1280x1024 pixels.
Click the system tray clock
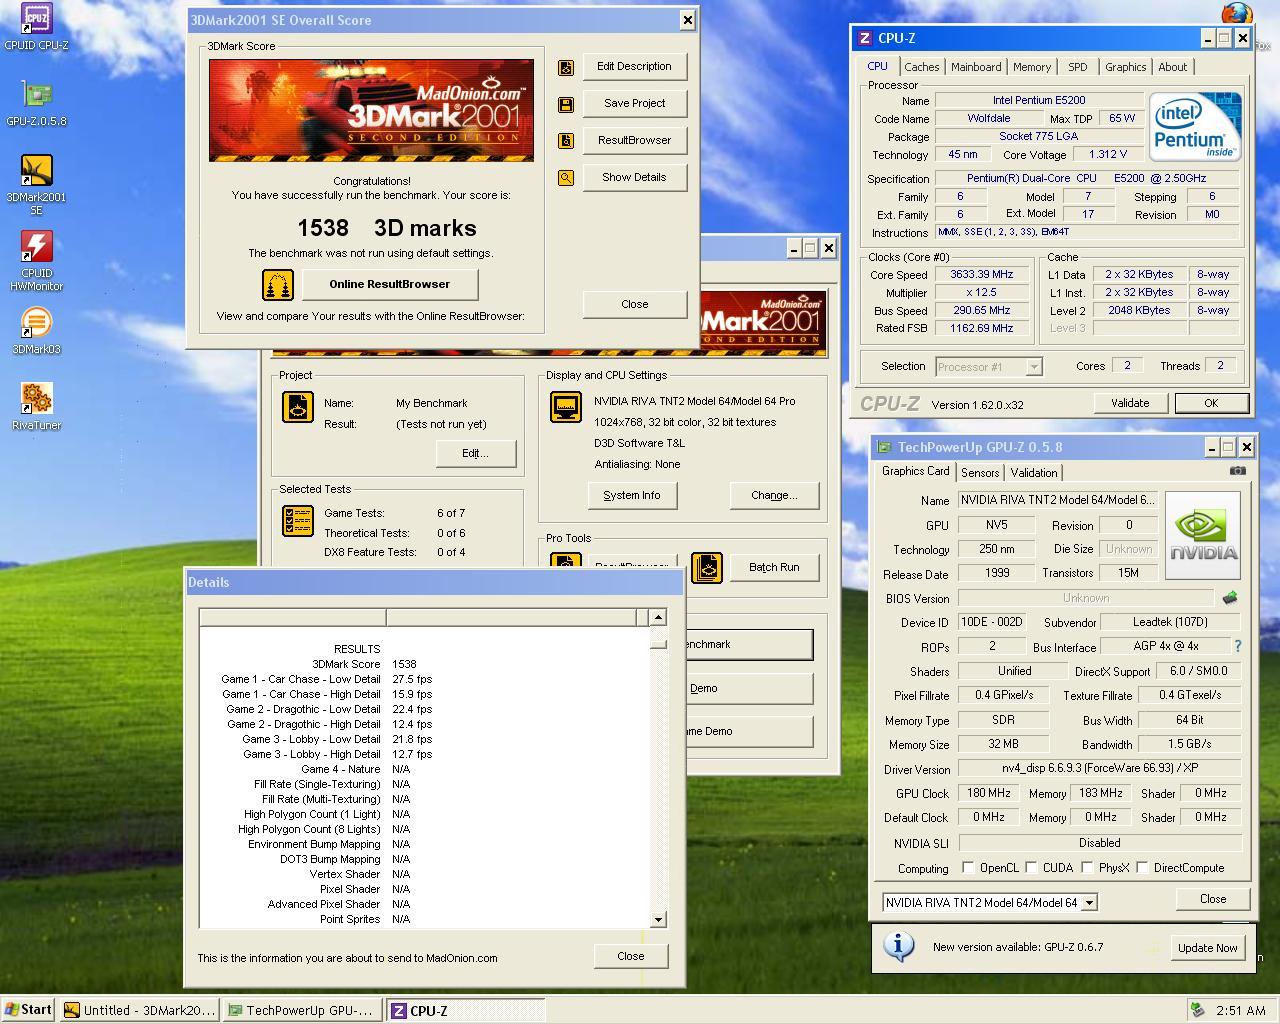[1240, 1011]
